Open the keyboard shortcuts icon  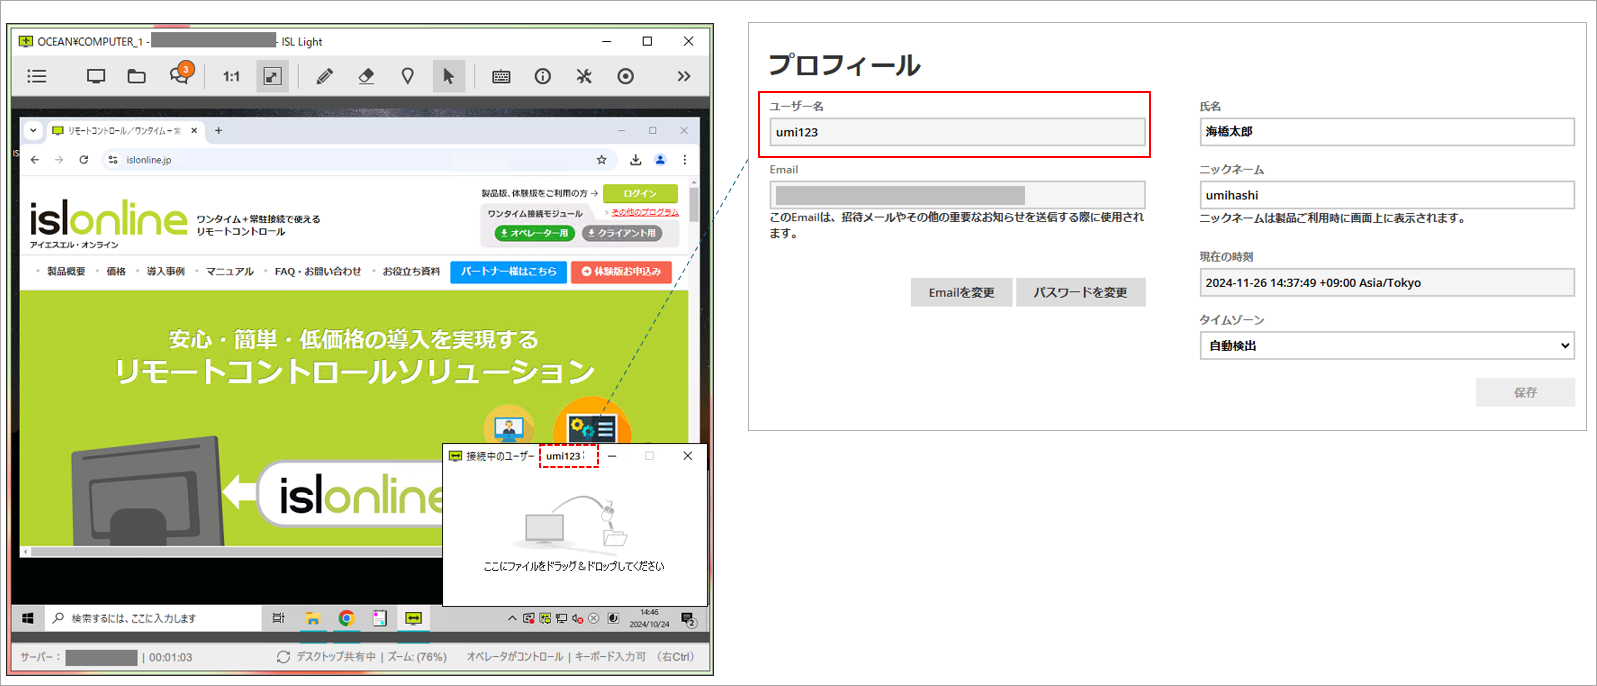(501, 76)
